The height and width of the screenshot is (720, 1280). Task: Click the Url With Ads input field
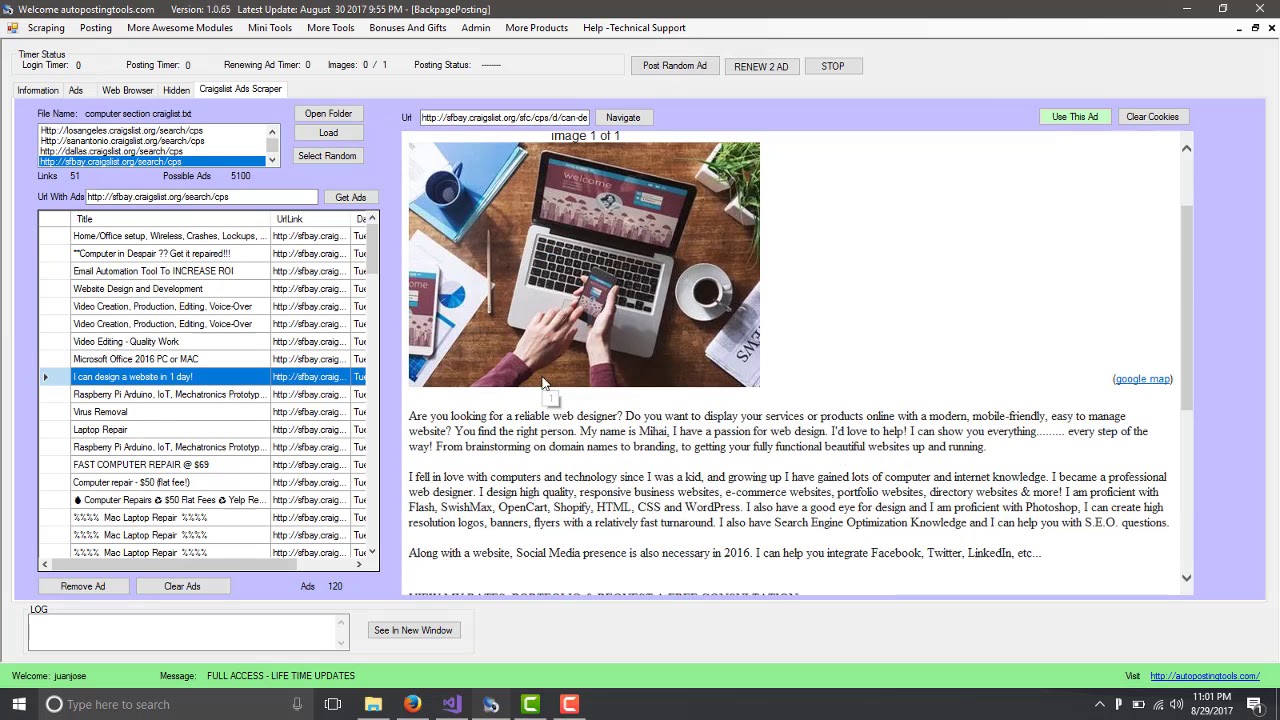(x=201, y=197)
